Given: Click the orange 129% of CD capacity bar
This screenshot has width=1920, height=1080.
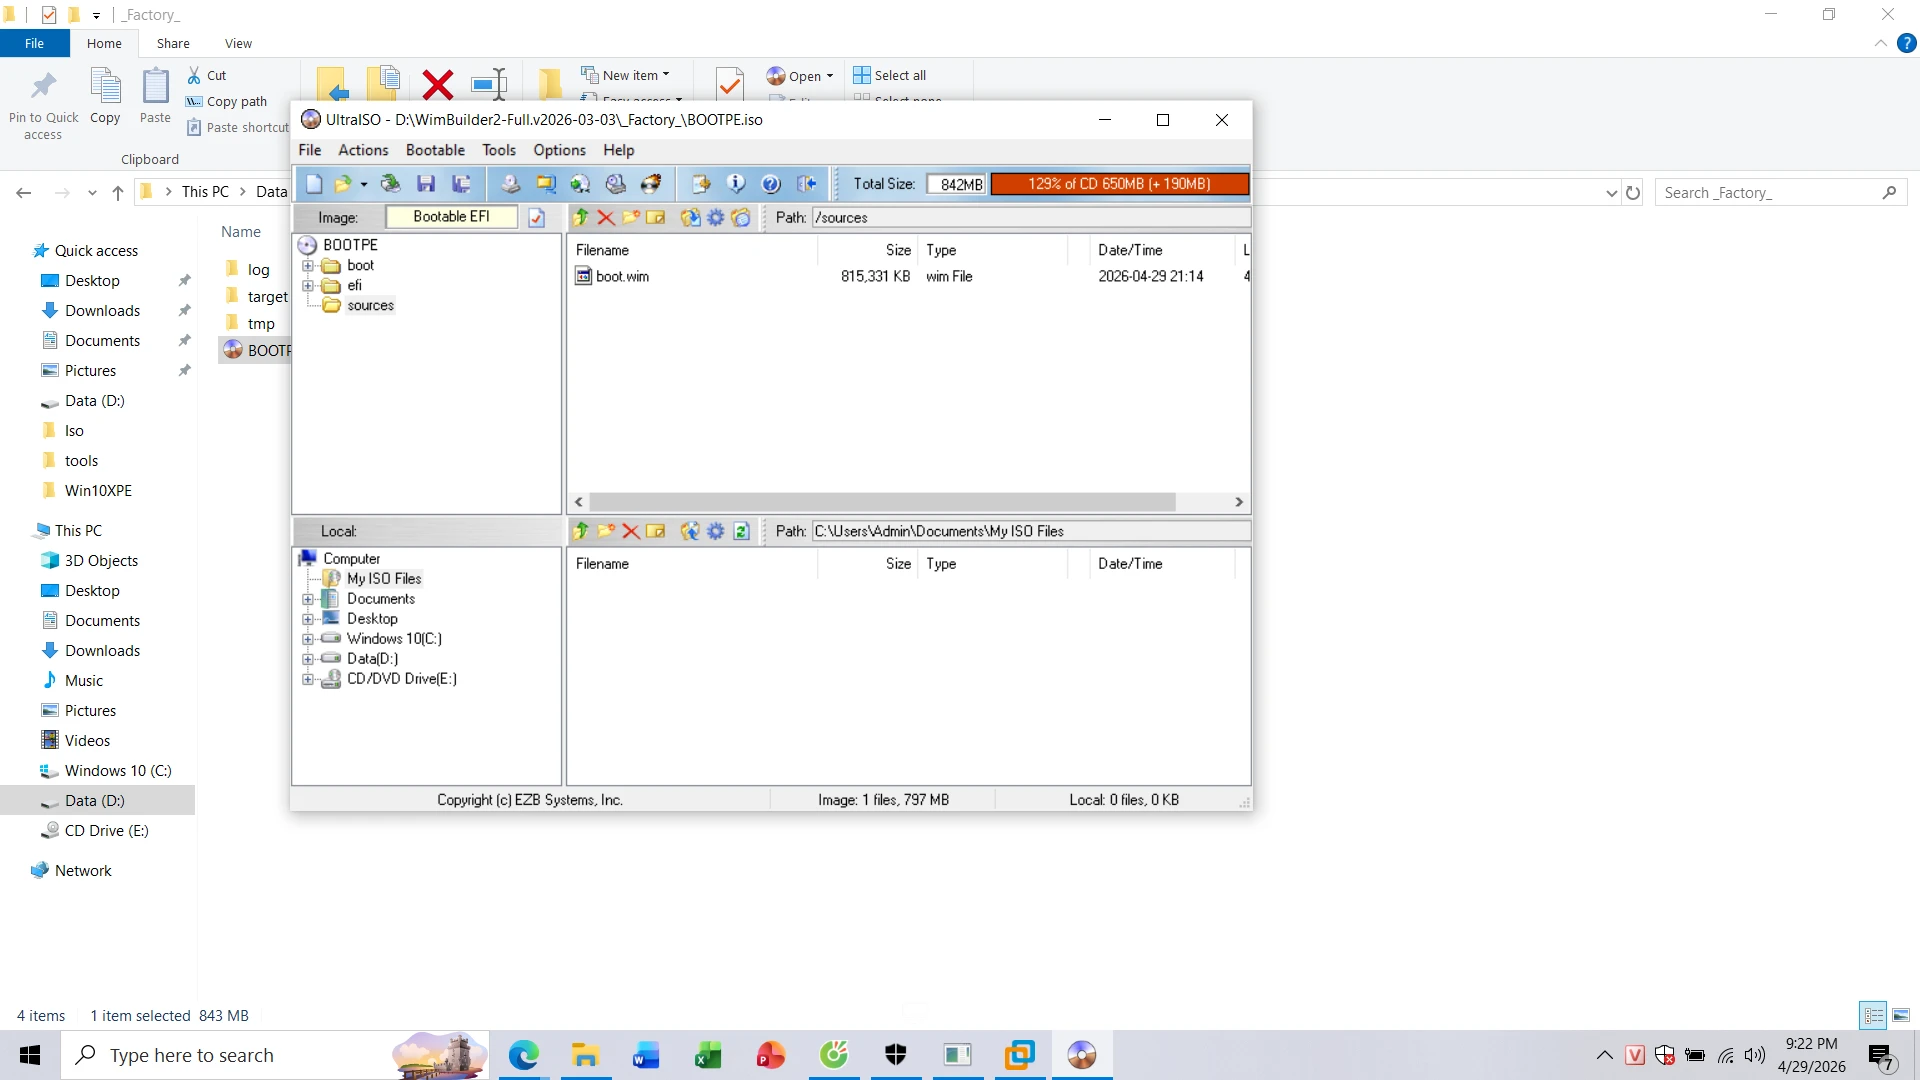Looking at the screenshot, I should click(1120, 183).
